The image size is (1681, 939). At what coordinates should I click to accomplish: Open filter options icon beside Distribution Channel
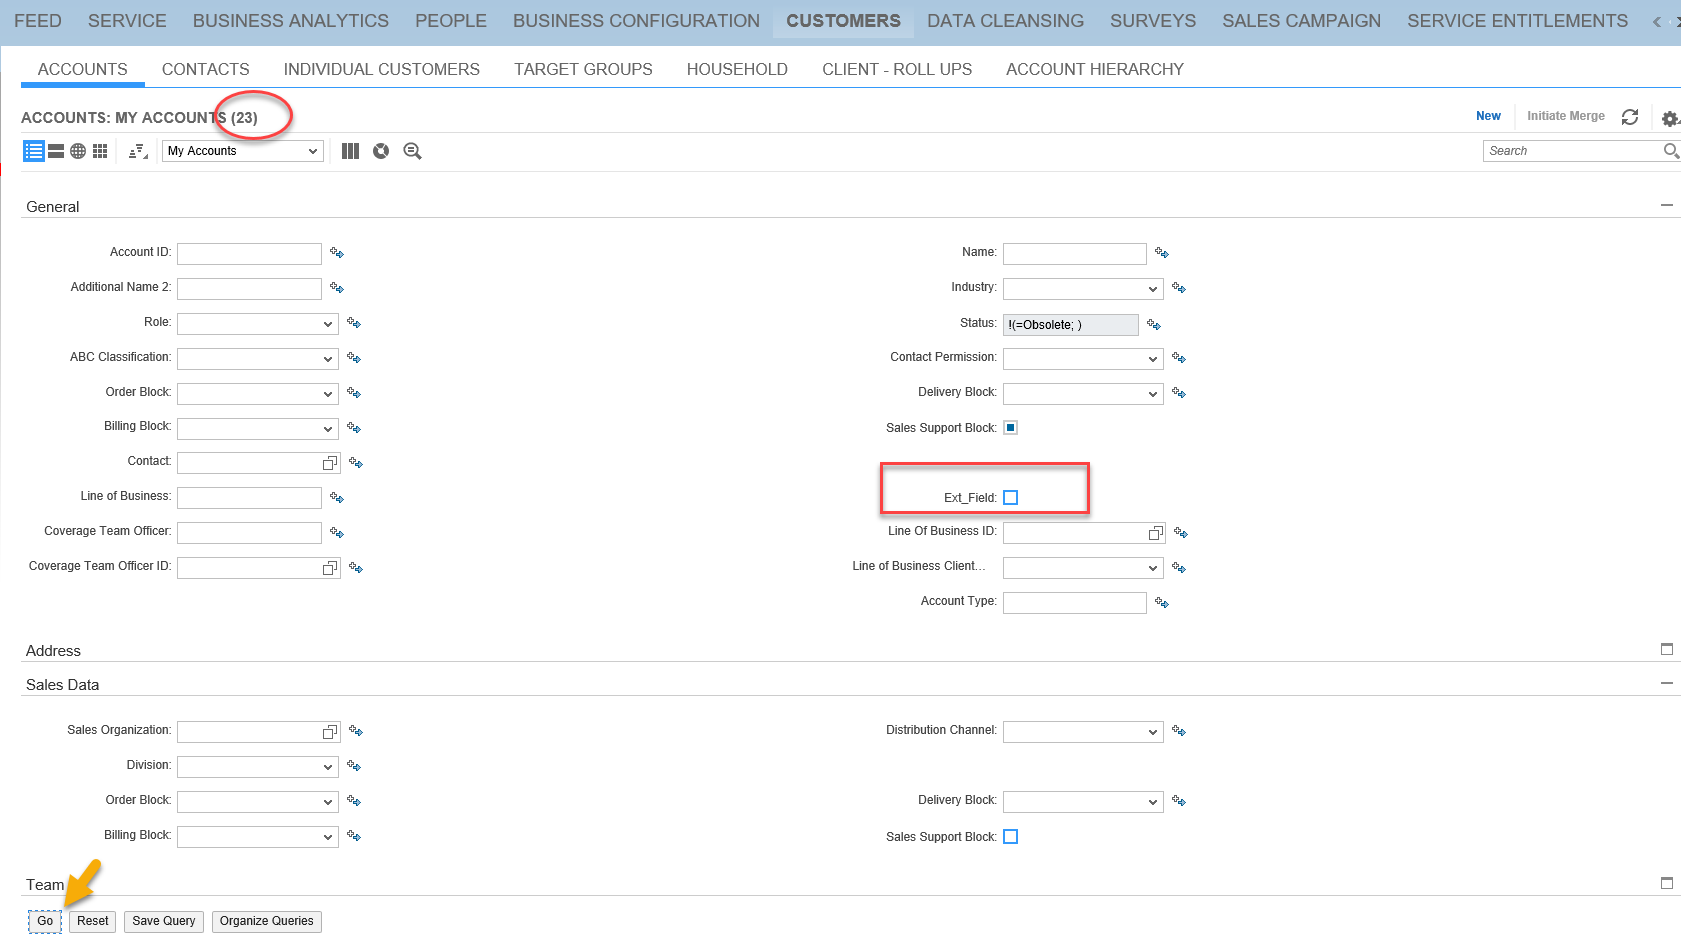1179,731
